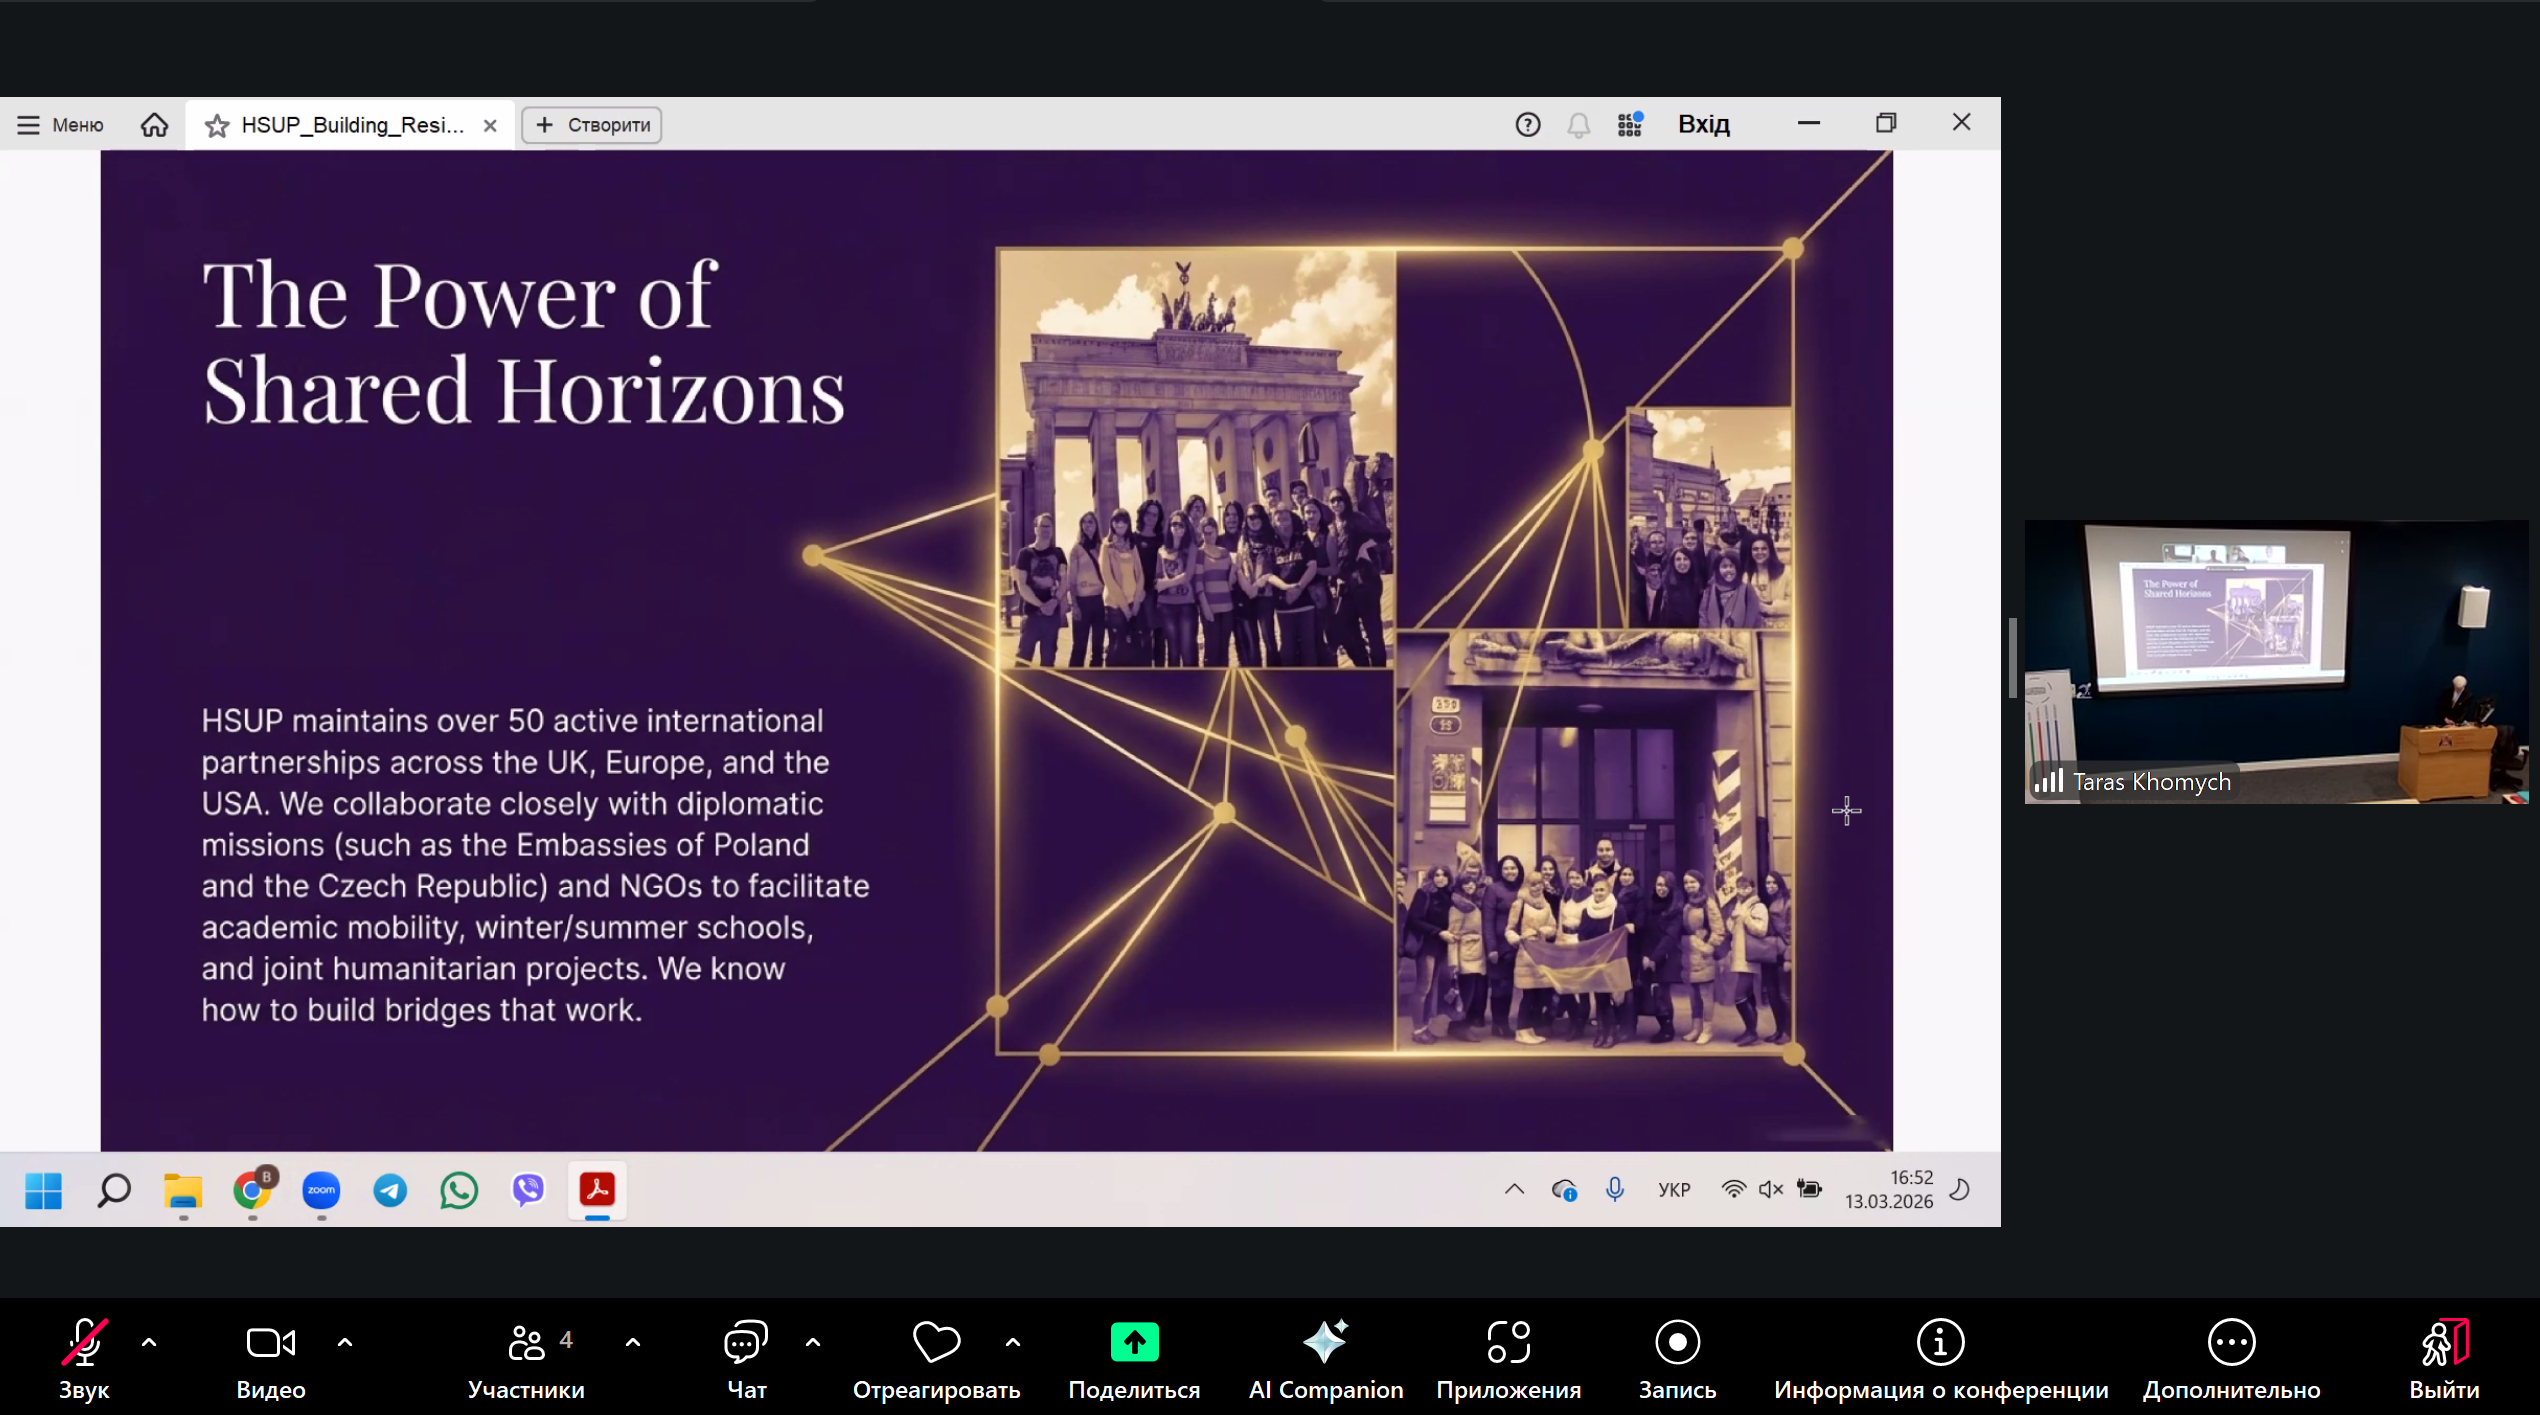The height and width of the screenshot is (1415, 2540).
Task: Open Информация о конференции info icon
Action: coord(1940,1342)
